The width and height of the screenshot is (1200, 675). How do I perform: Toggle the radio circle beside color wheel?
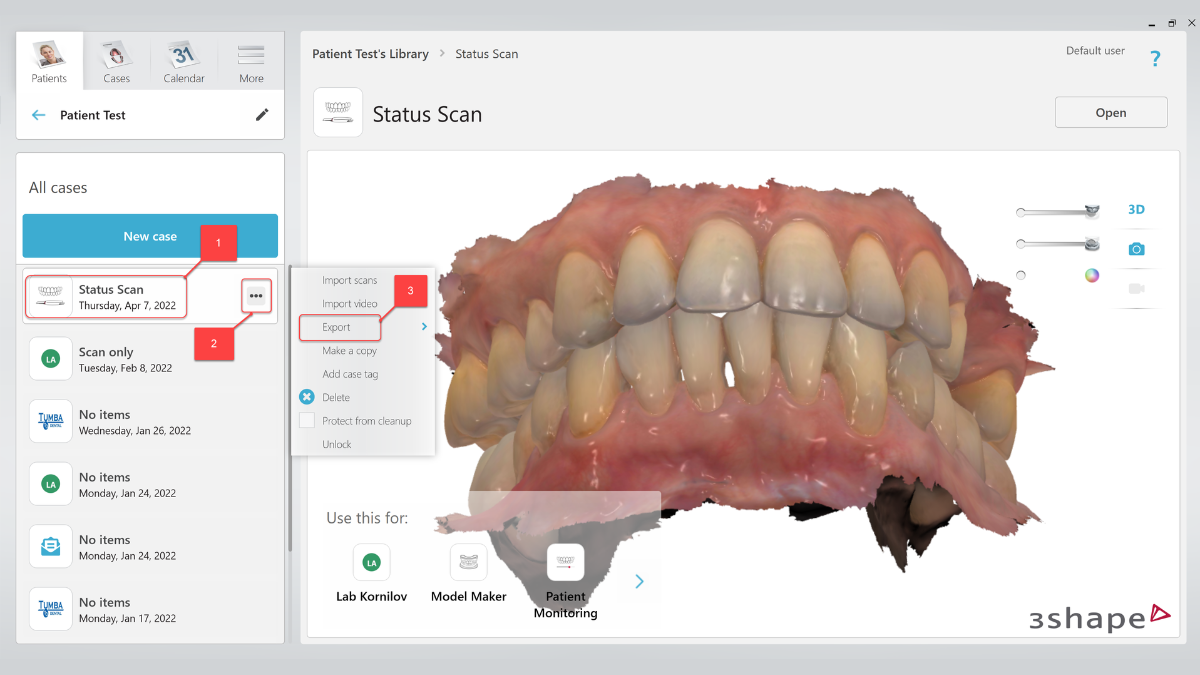1021,275
